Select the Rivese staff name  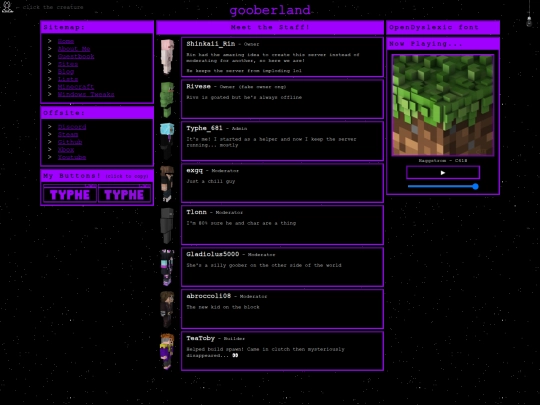tap(198, 86)
